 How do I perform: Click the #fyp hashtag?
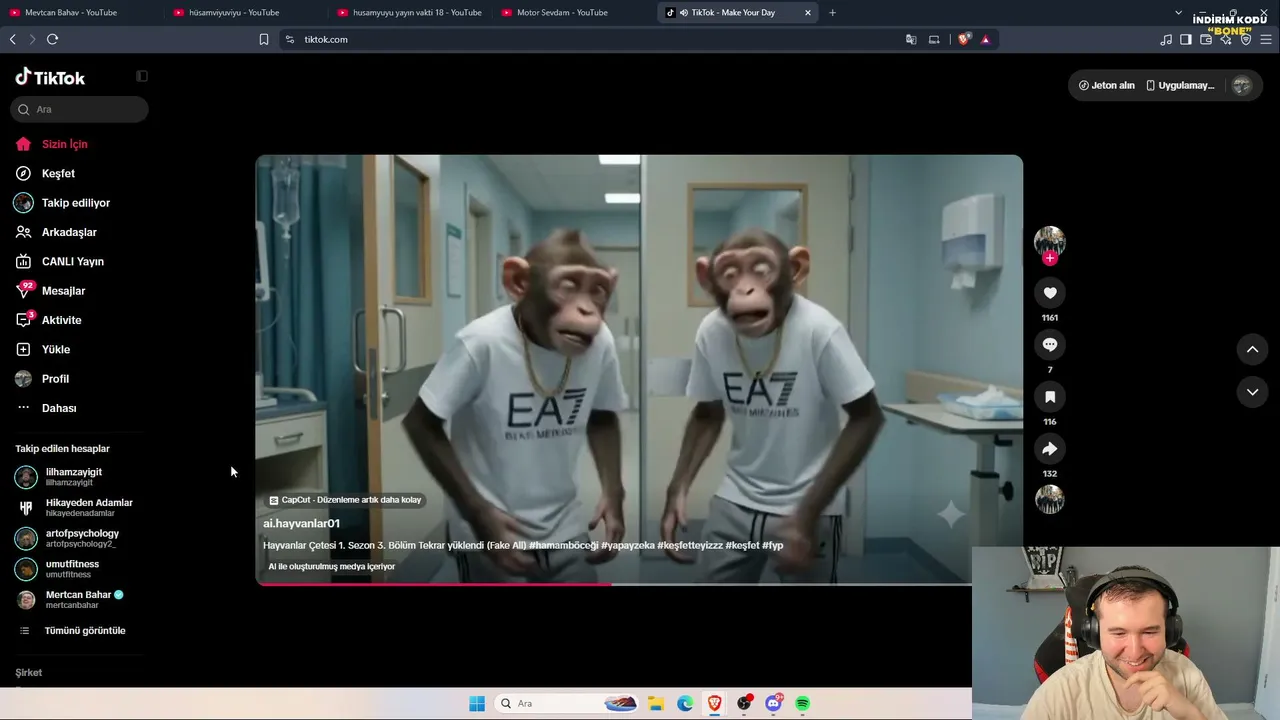click(772, 545)
